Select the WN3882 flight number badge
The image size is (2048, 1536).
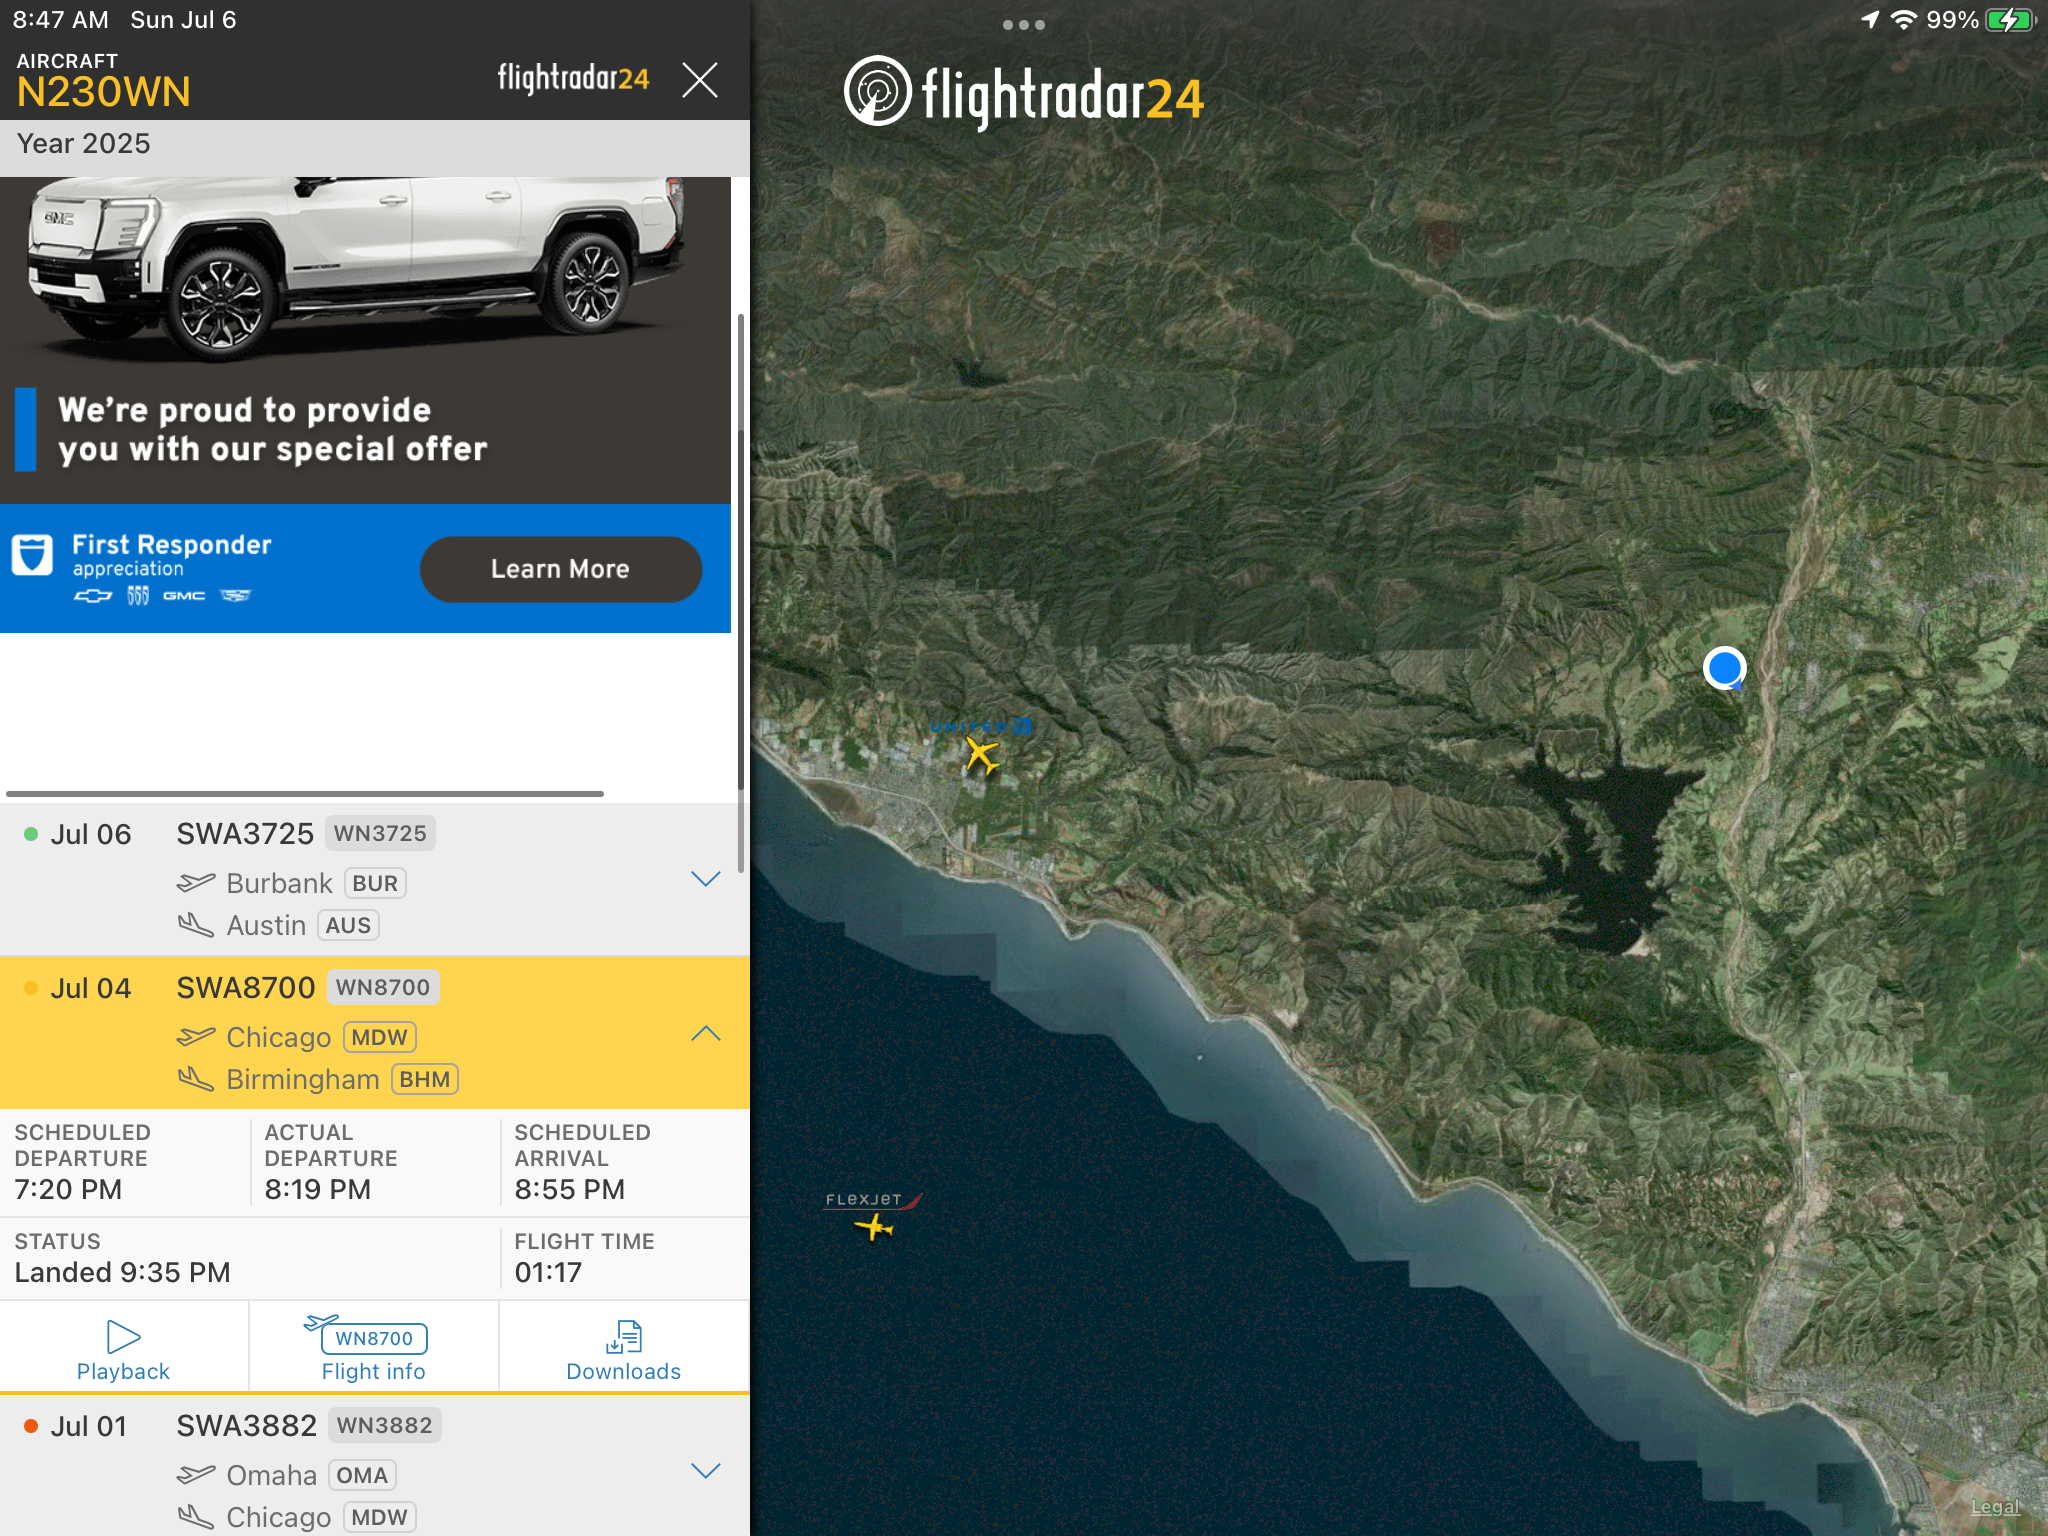click(384, 1425)
